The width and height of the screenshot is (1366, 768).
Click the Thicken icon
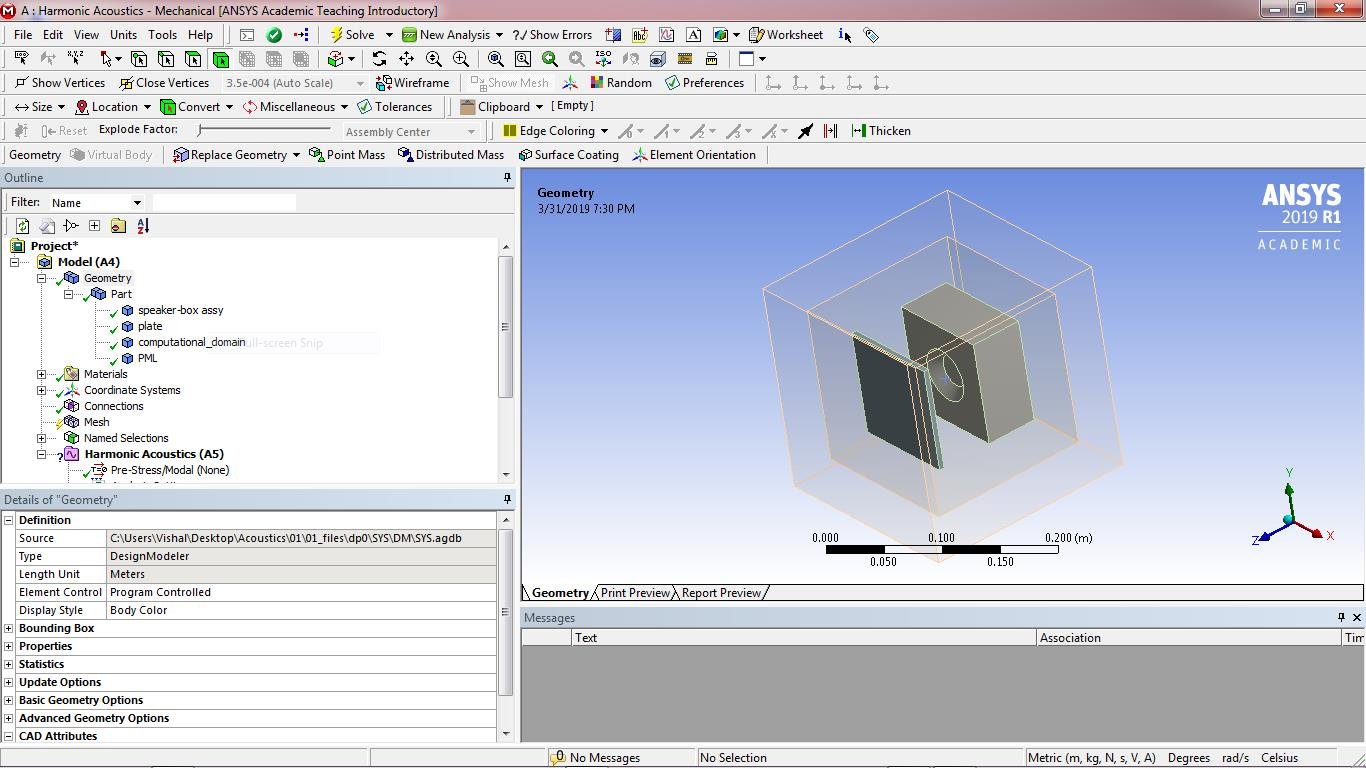tap(858, 131)
